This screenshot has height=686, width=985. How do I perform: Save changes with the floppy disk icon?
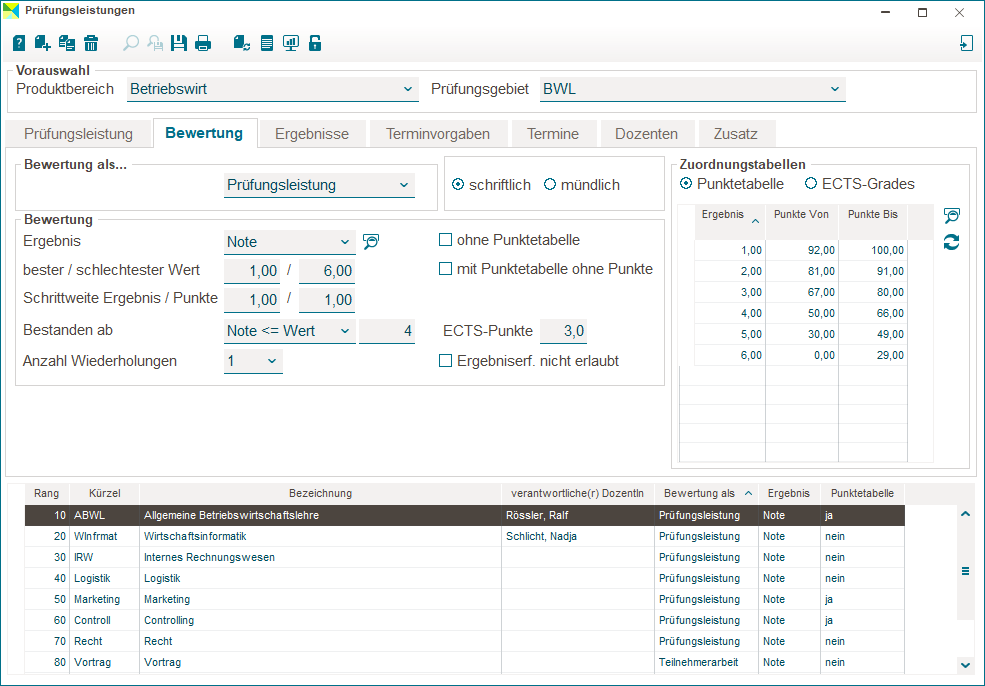[179, 43]
